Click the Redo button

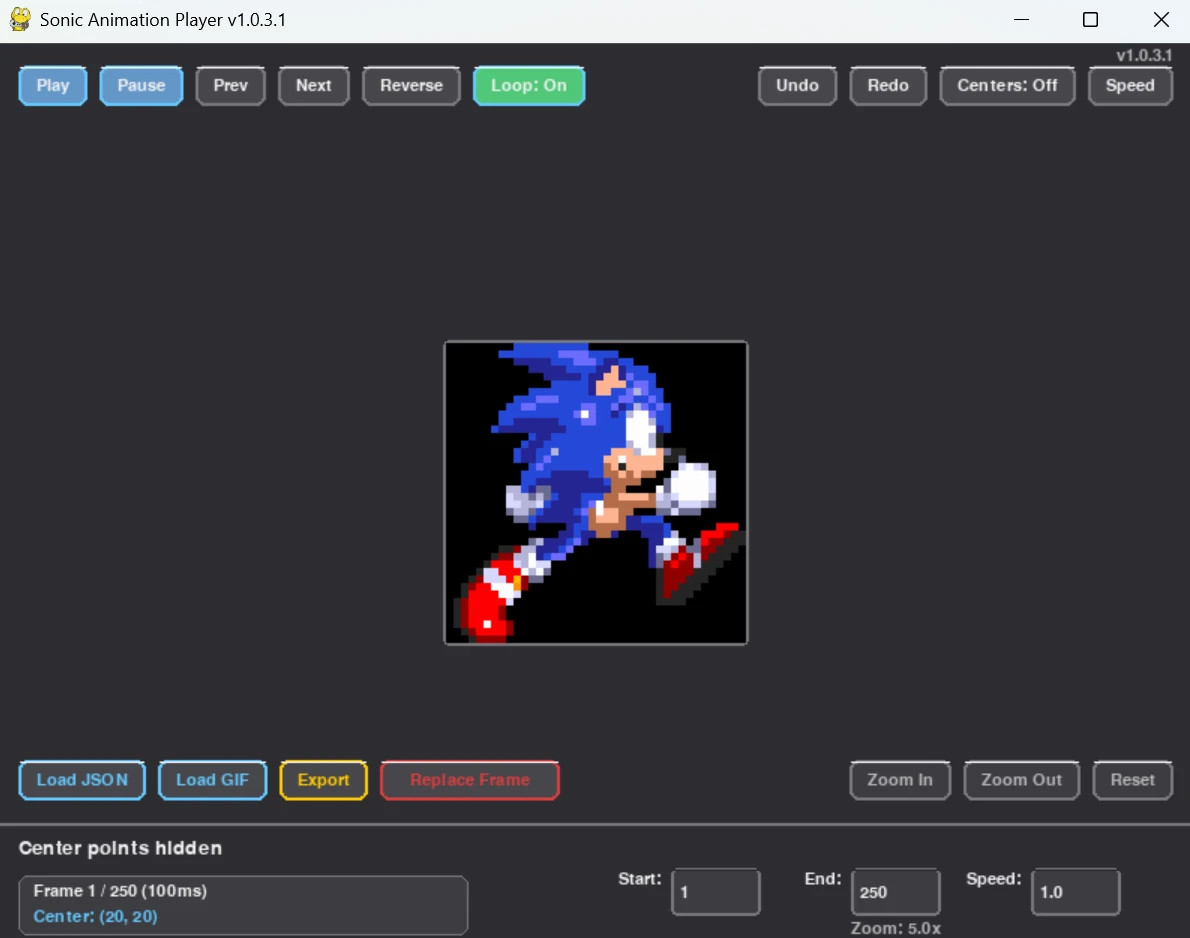point(888,86)
